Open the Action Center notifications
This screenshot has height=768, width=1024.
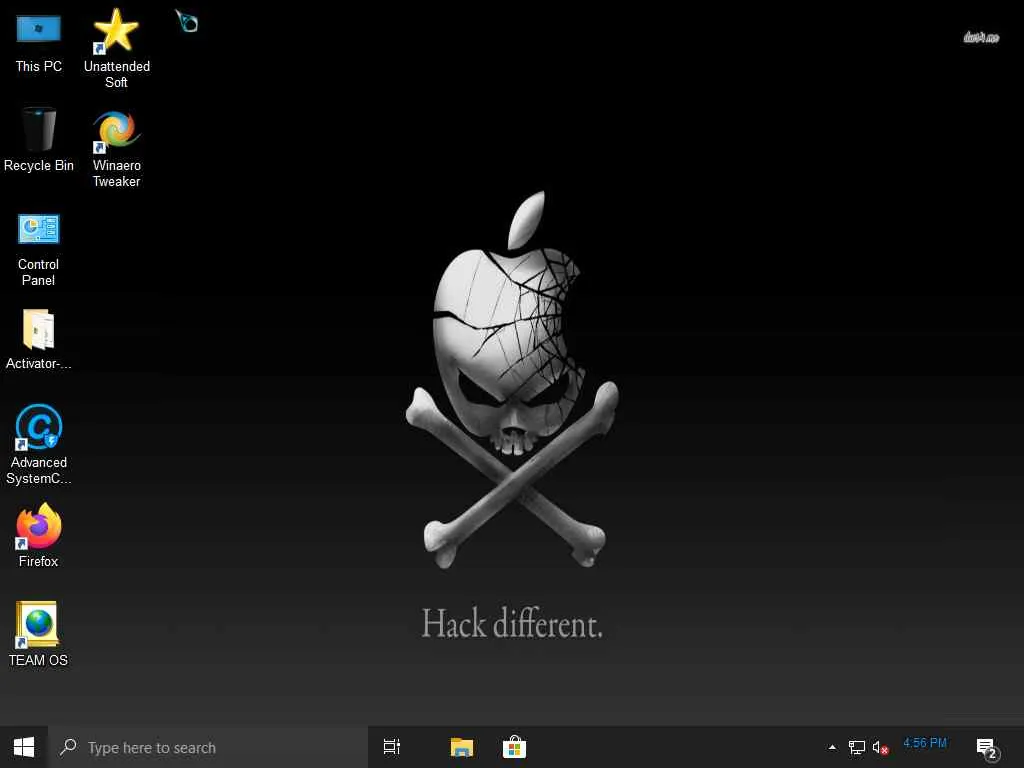point(987,748)
